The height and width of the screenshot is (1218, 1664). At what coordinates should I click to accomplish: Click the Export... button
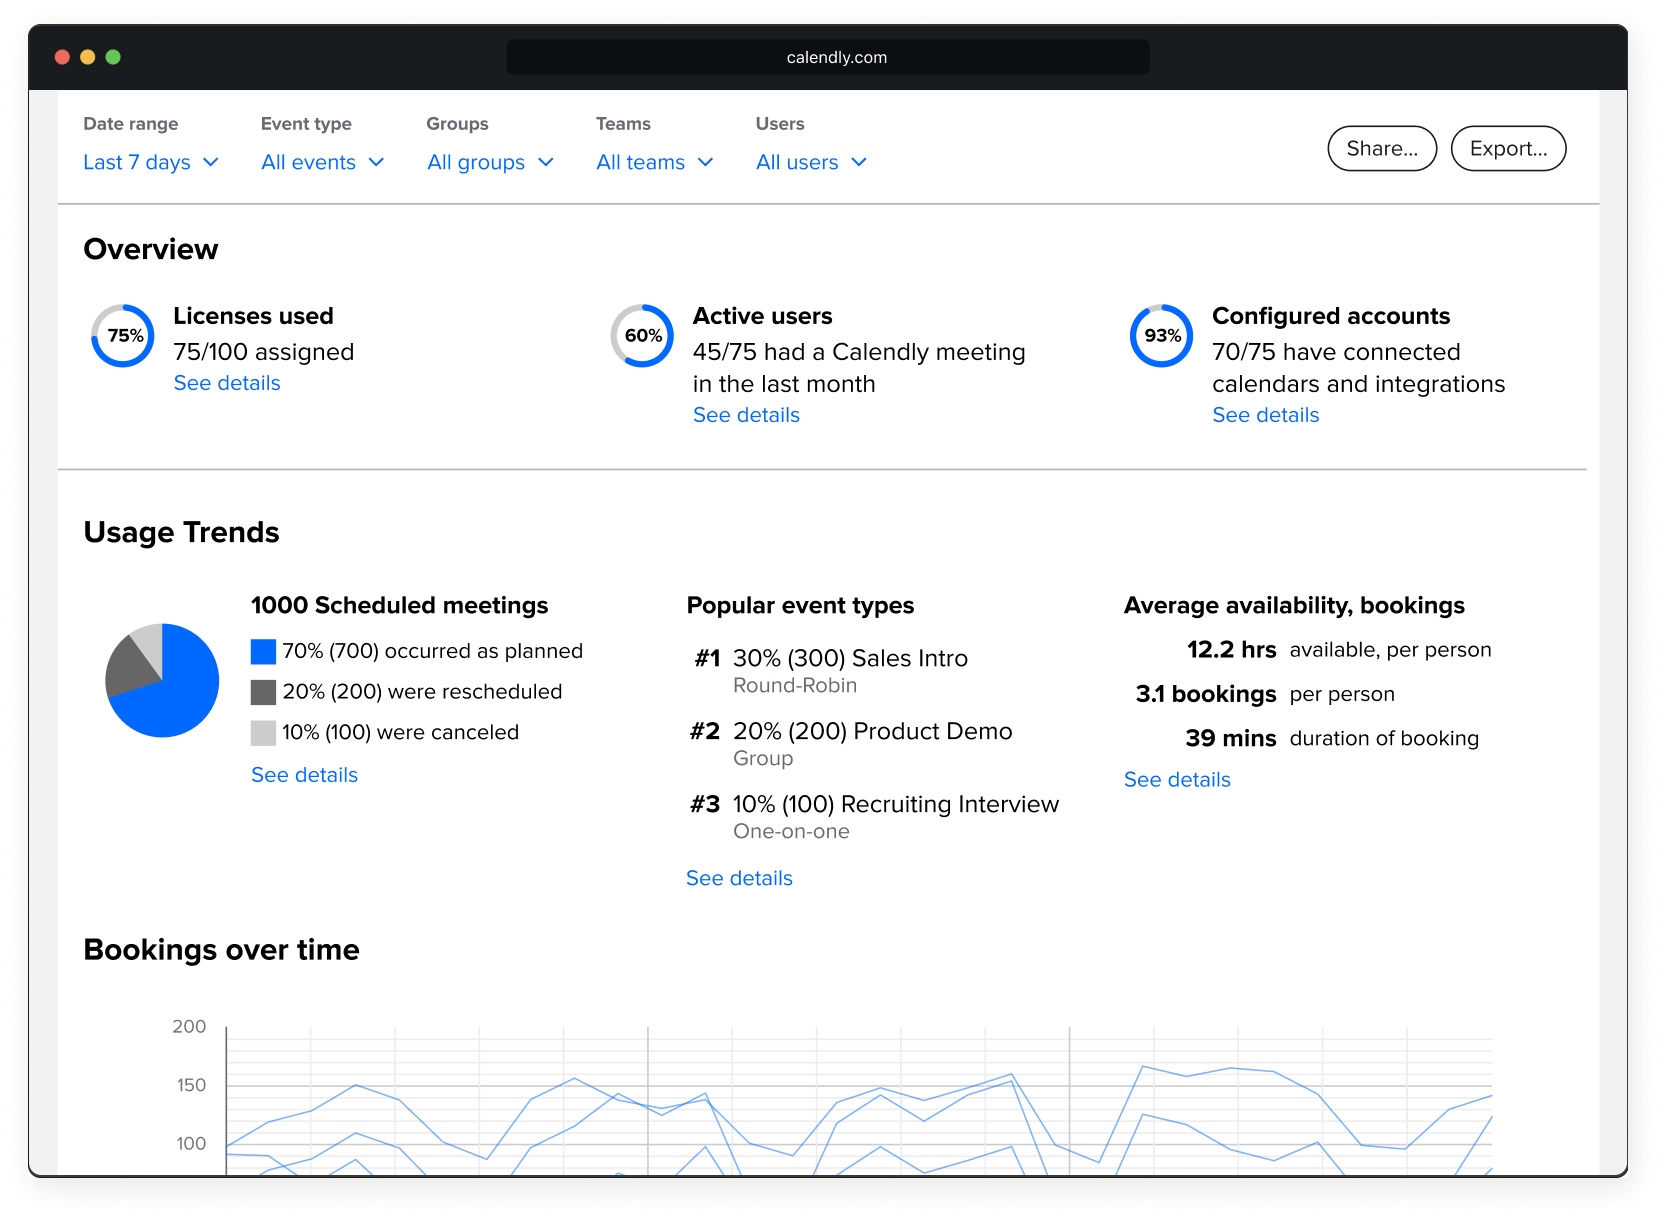pyautogui.click(x=1508, y=149)
